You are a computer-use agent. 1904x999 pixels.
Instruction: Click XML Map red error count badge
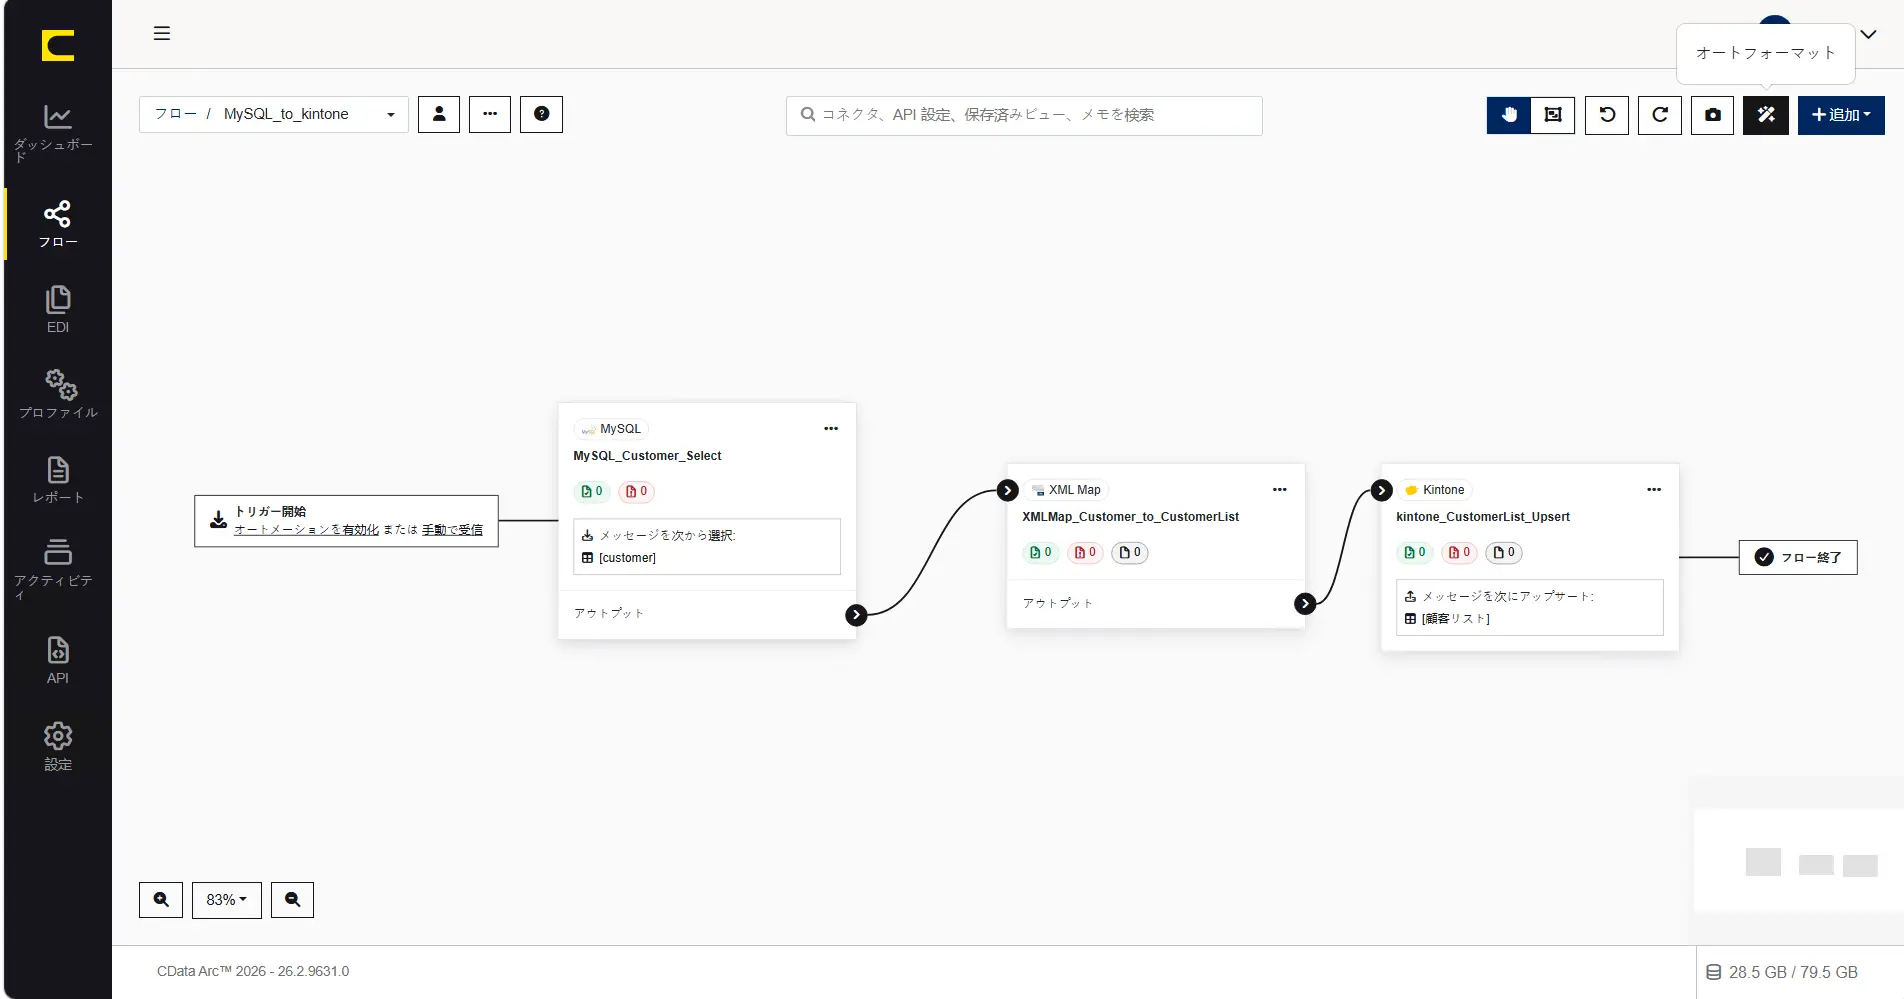pos(1085,552)
